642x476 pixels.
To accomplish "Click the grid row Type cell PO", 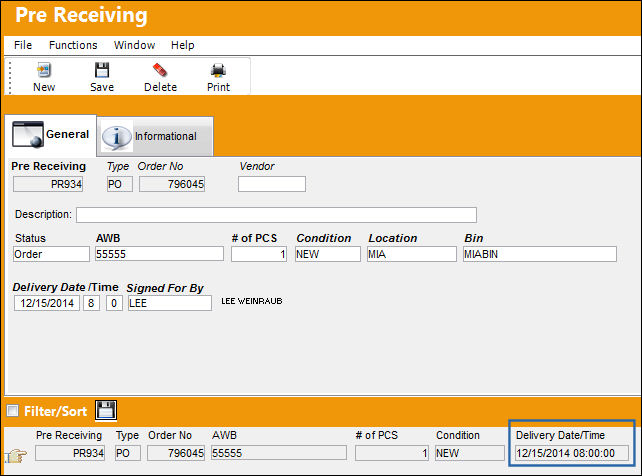I will click(x=128, y=453).
